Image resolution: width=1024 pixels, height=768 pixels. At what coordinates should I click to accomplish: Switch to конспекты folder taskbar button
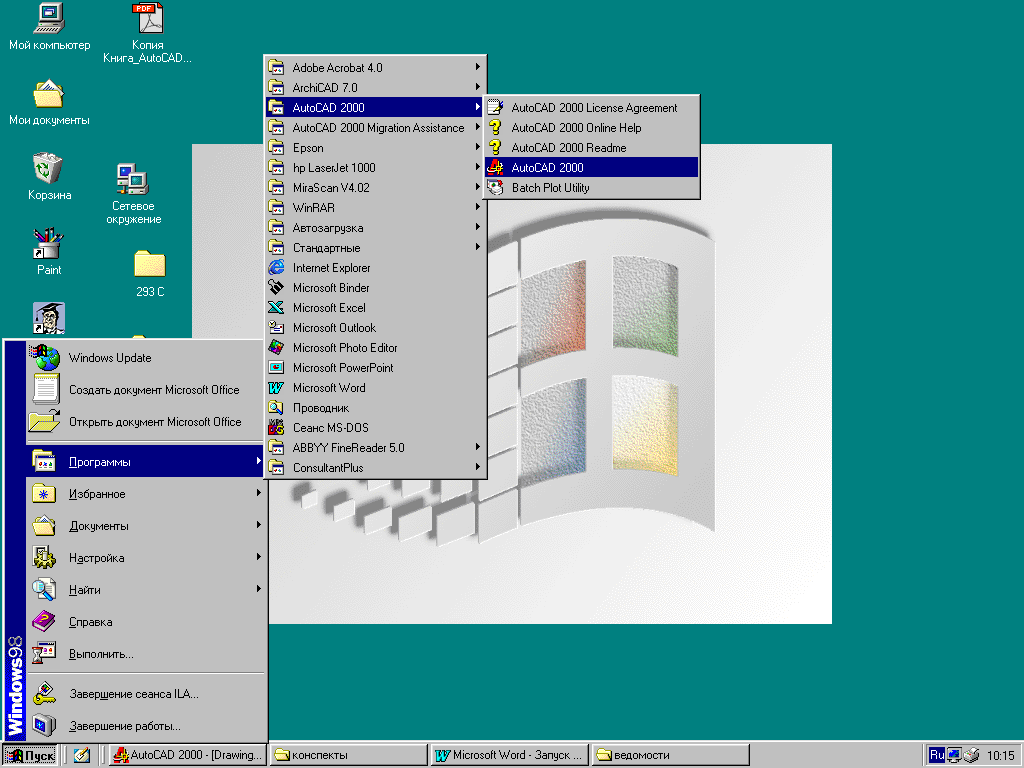click(x=349, y=755)
